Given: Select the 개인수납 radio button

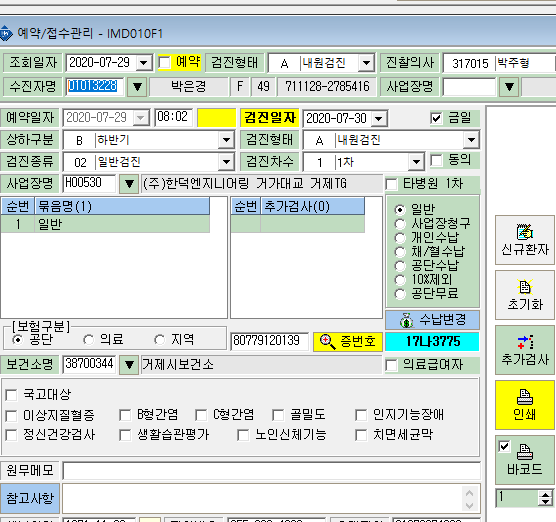Looking at the screenshot, I should [400, 238].
